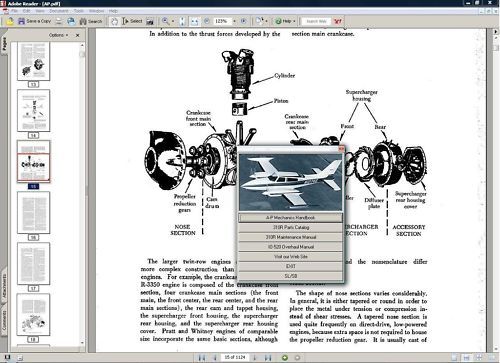Select Single Page layout icon
Viewport: 500px width, 363px height.
click(x=455, y=358)
